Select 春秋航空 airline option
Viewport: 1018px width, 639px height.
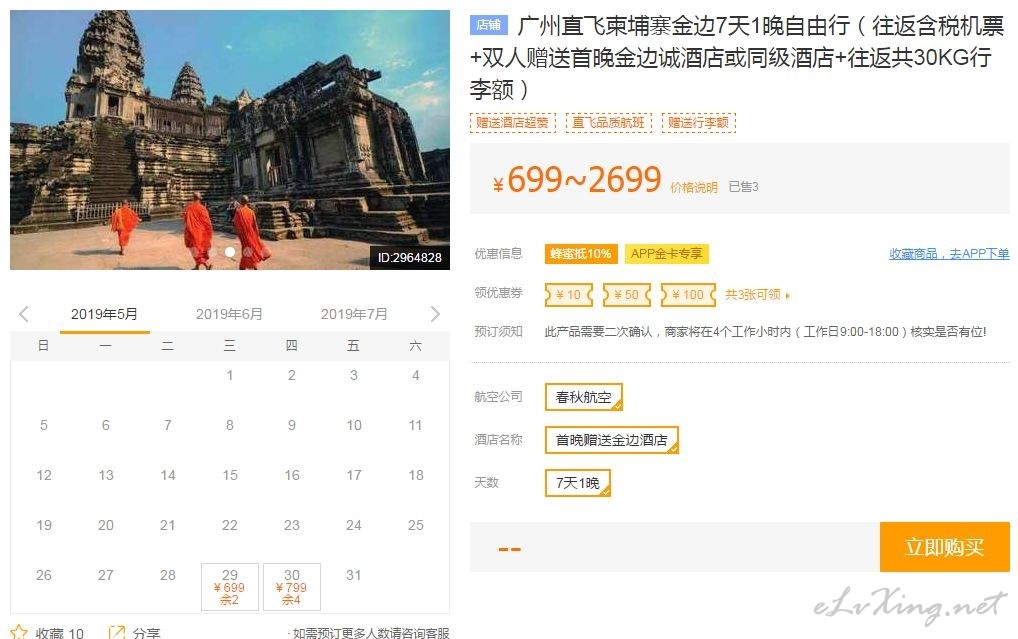[x=584, y=397]
